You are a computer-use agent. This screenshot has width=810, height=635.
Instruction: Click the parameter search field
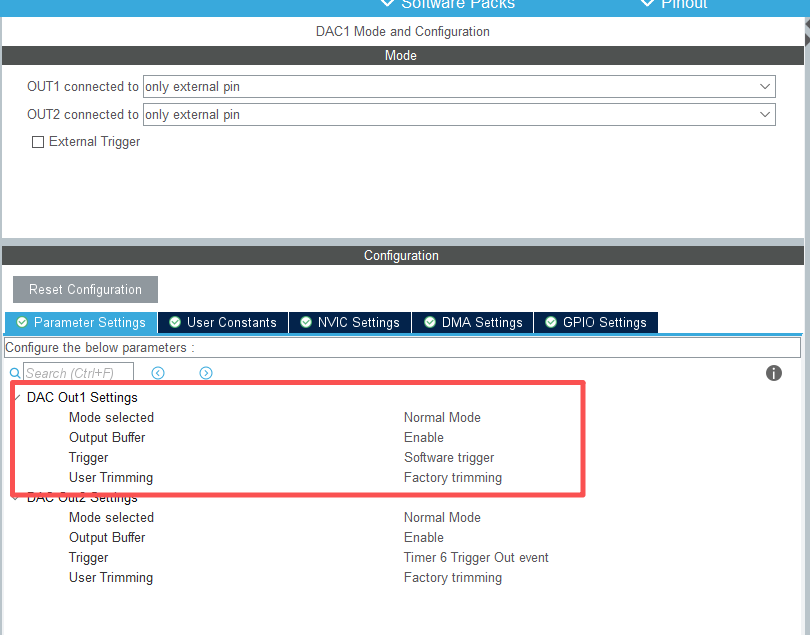coord(78,373)
